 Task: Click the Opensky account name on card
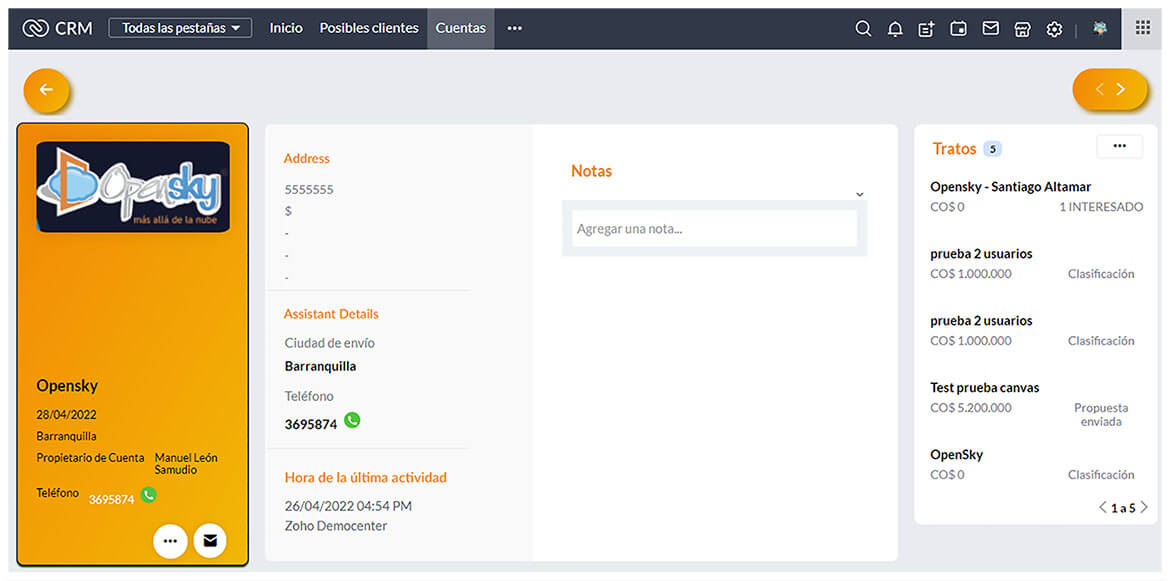(x=67, y=386)
